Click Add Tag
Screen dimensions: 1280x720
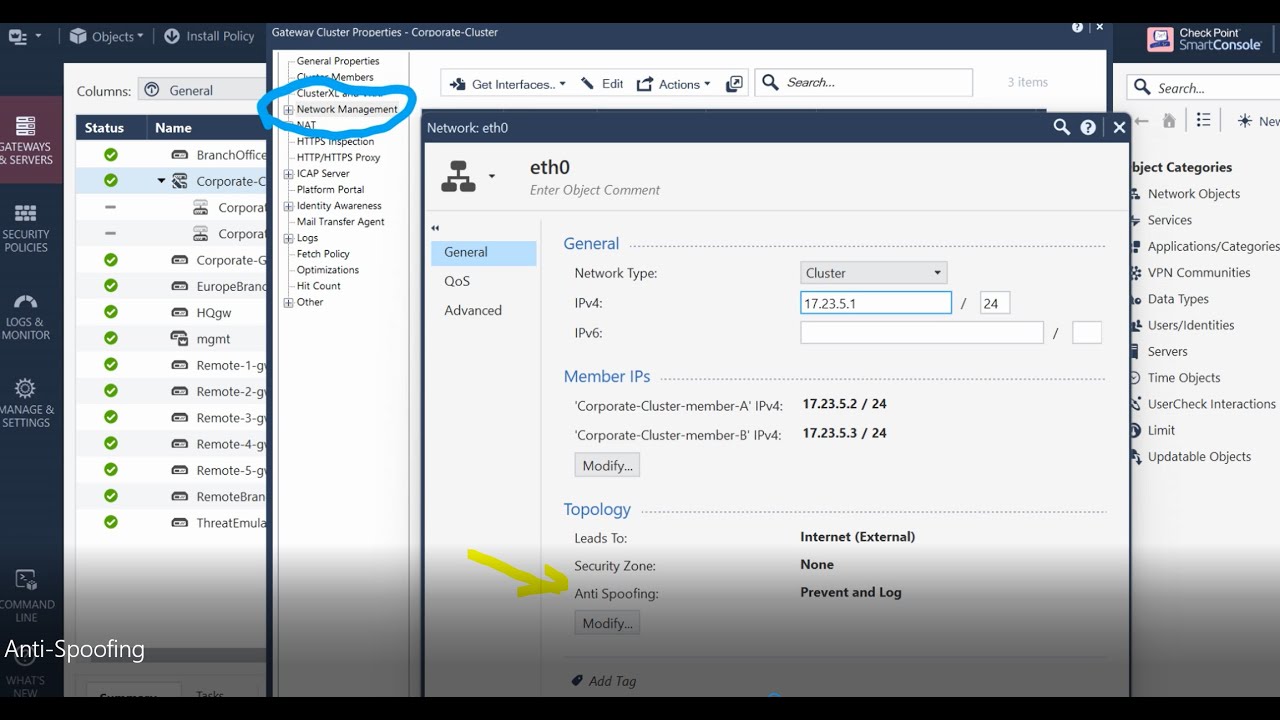604,681
